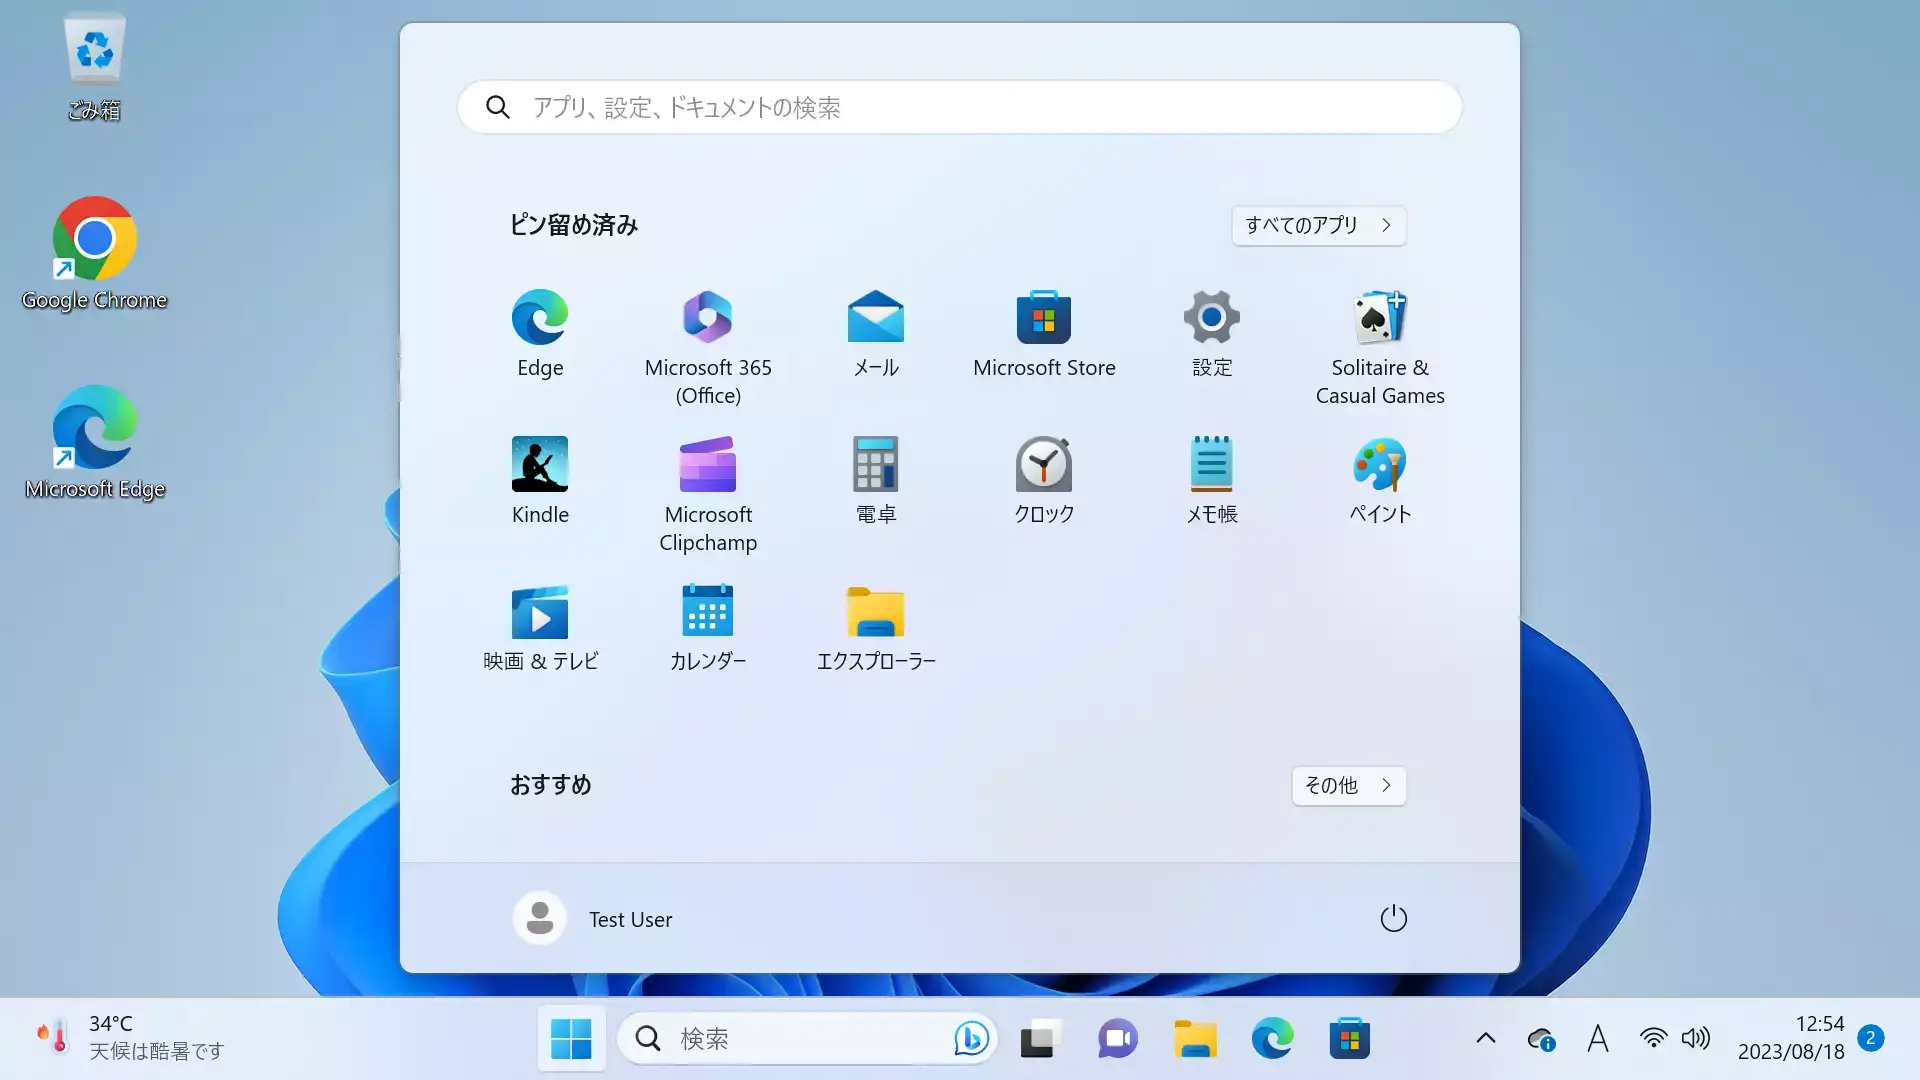The width and height of the screenshot is (1920, 1080).
Task: Open the pinned Edge app
Action: (540, 335)
